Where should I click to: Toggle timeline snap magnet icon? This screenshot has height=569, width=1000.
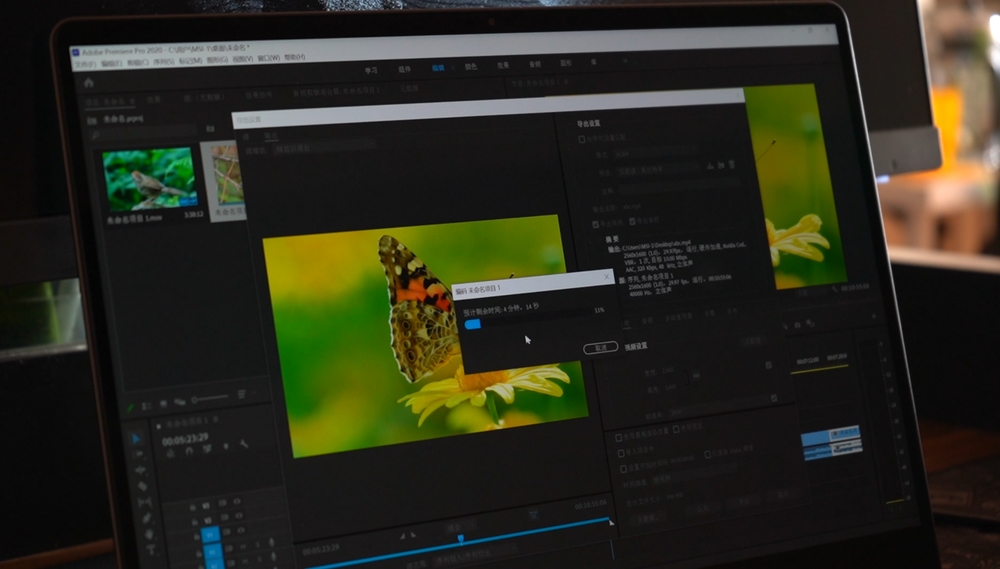(x=189, y=450)
